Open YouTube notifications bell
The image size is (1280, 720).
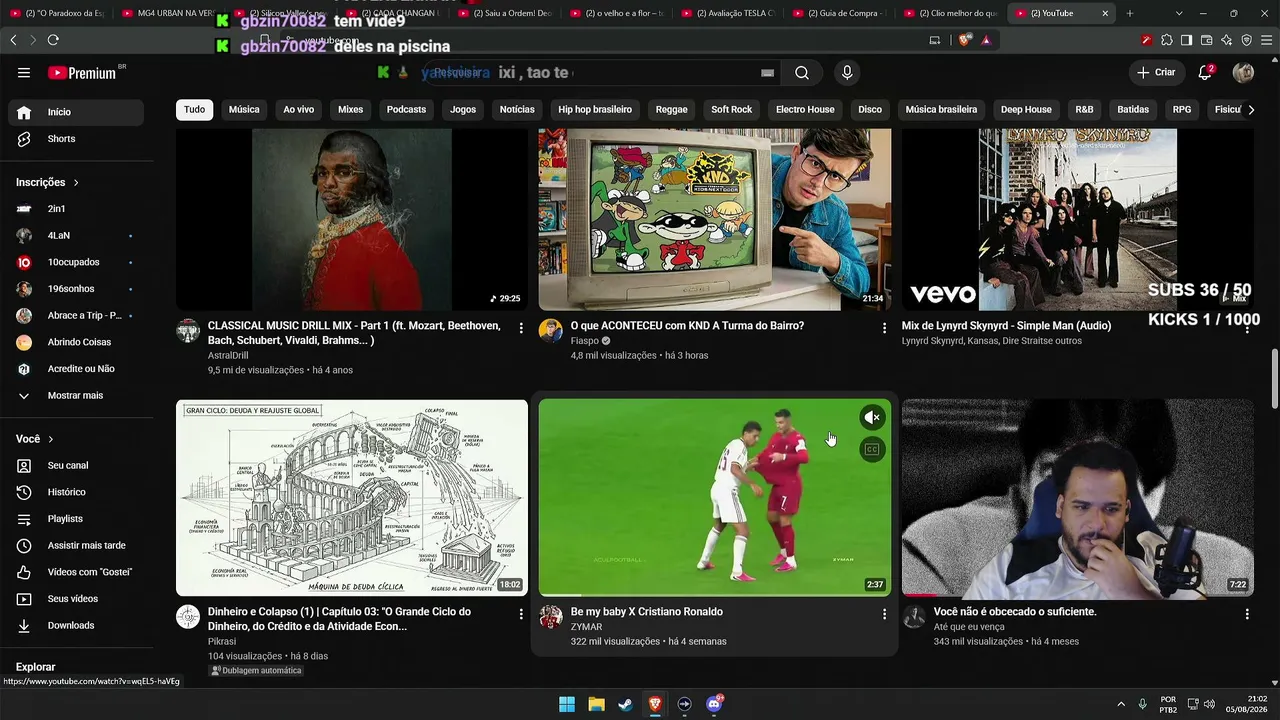tap(1205, 73)
